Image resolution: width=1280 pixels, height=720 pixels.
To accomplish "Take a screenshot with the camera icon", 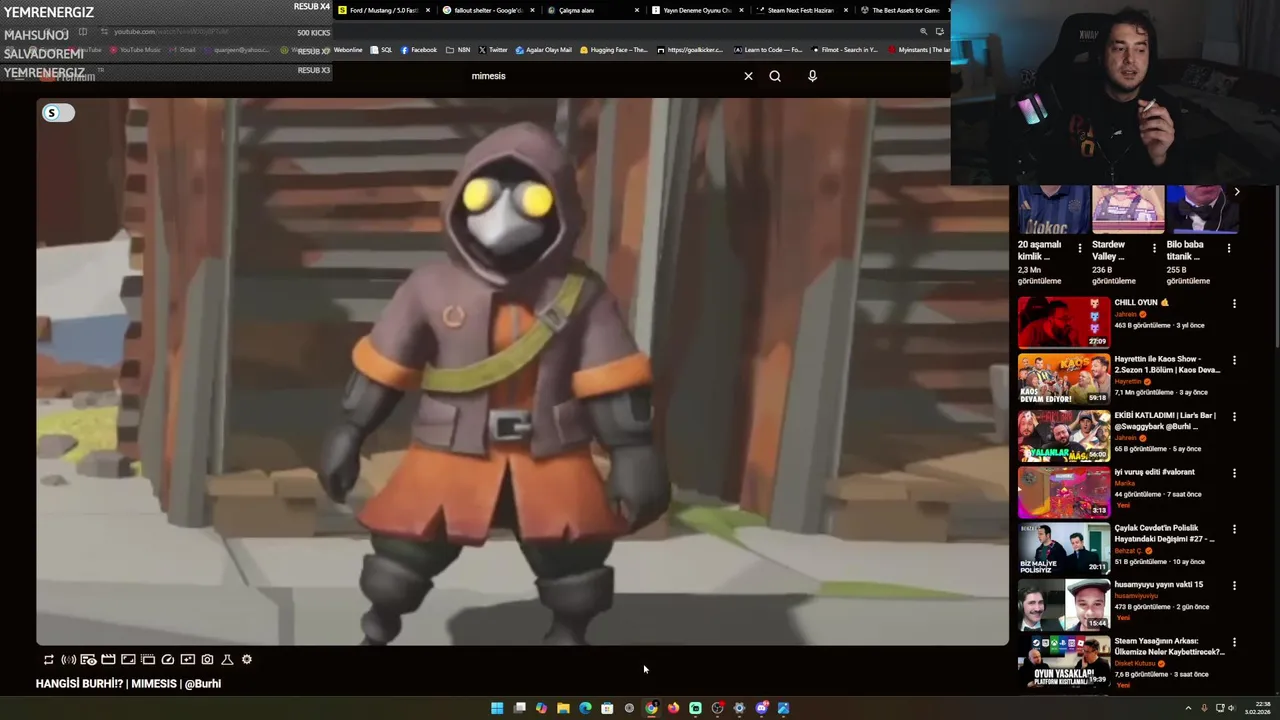I will pyautogui.click(x=207, y=660).
